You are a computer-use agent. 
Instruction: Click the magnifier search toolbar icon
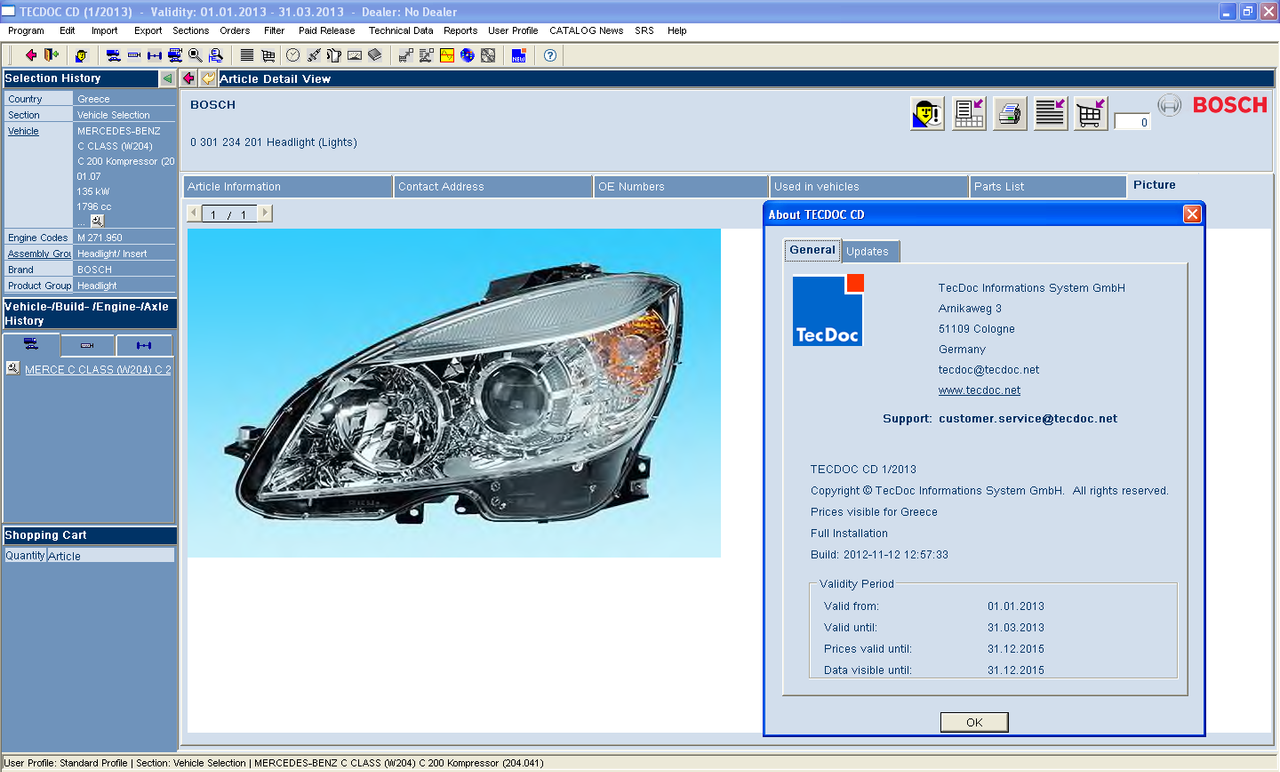195,55
